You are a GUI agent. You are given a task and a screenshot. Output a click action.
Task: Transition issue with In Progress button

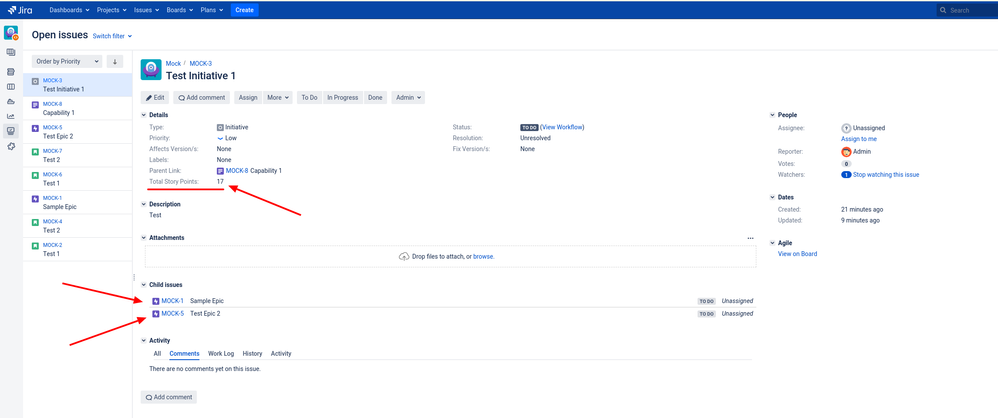(x=342, y=97)
